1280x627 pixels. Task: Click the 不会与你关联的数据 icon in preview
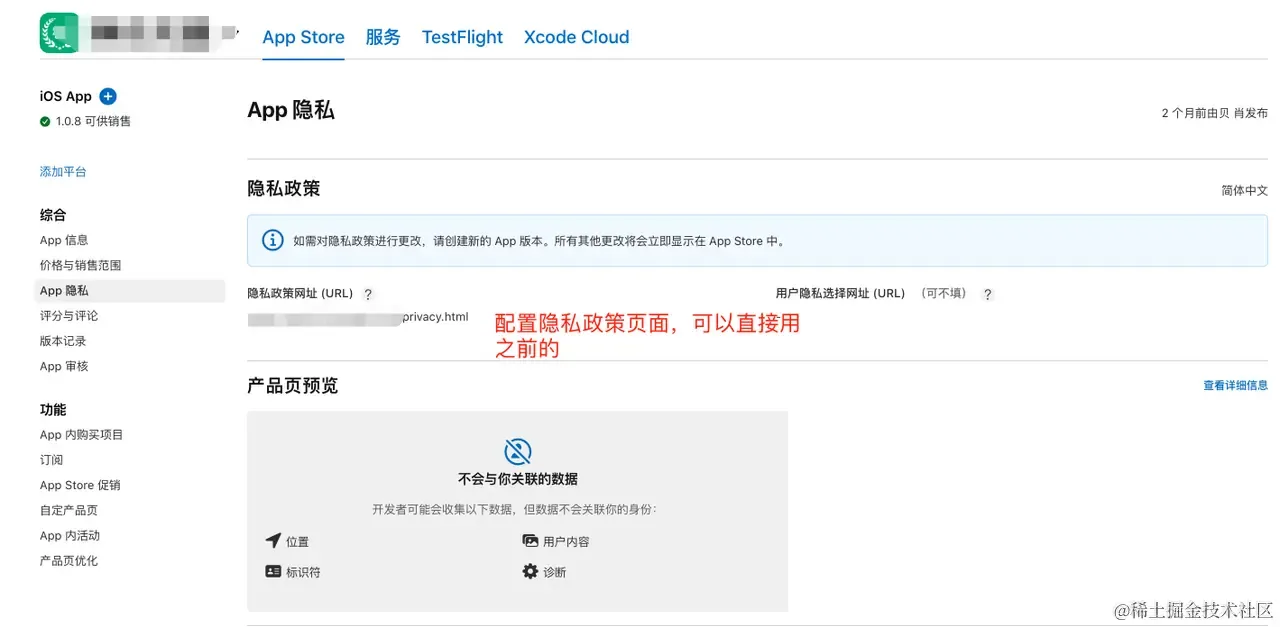[517, 451]
